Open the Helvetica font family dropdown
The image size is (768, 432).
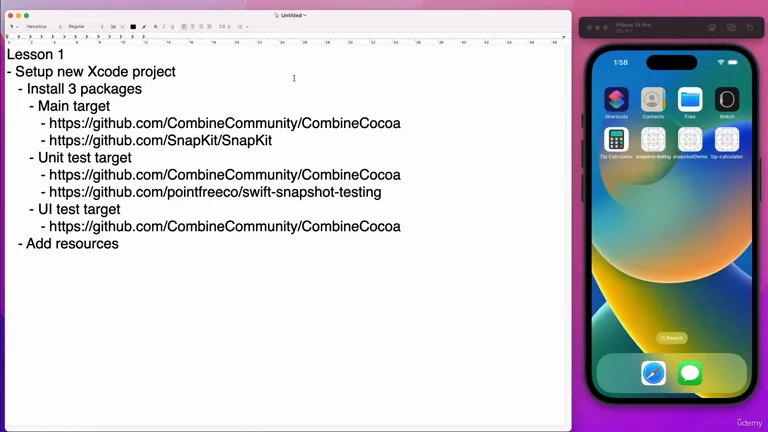click(44, 27)
